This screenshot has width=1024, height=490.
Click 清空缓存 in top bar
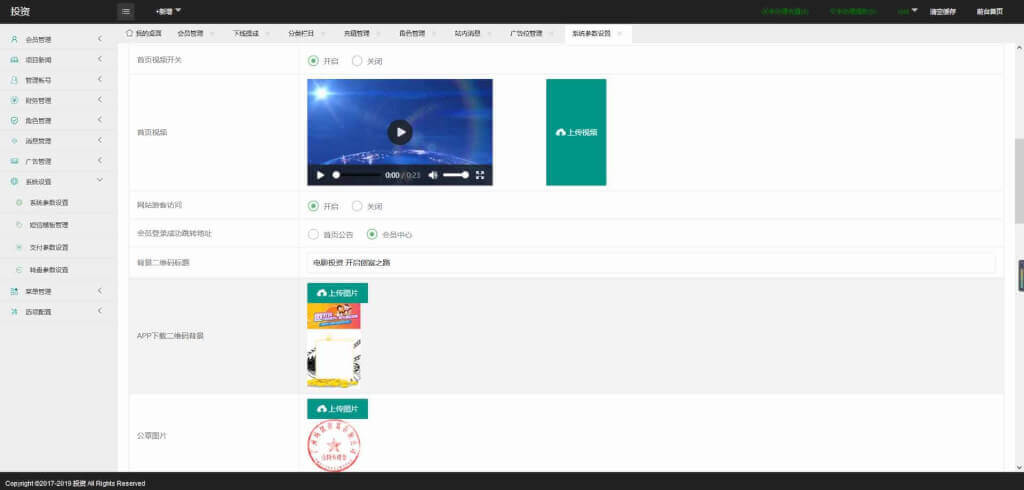[943, 11]
